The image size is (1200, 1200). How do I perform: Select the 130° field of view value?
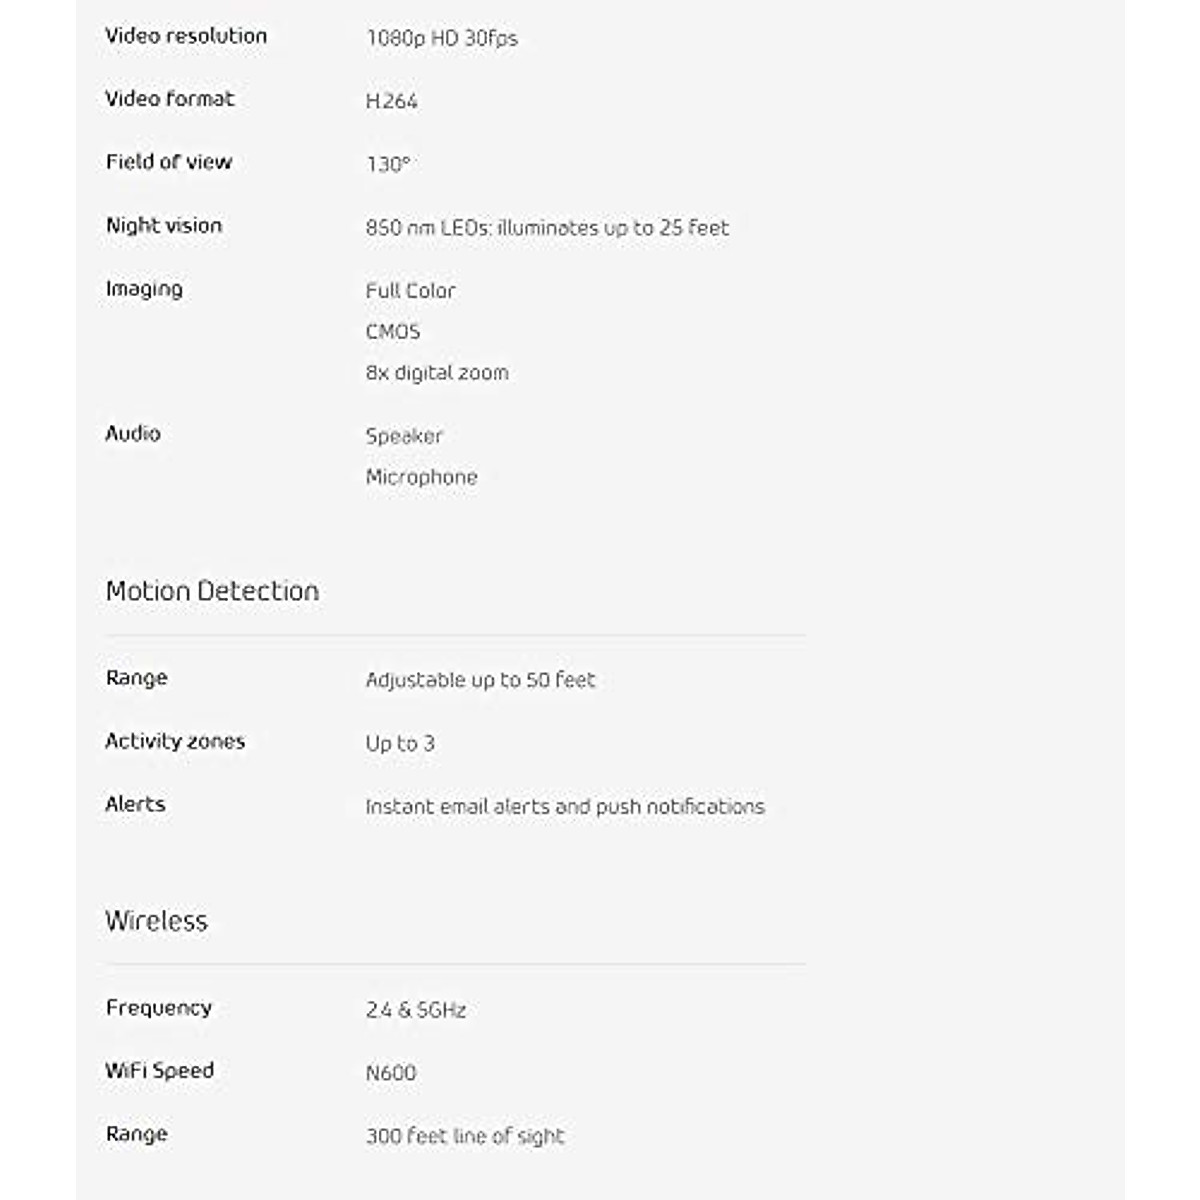388,164
